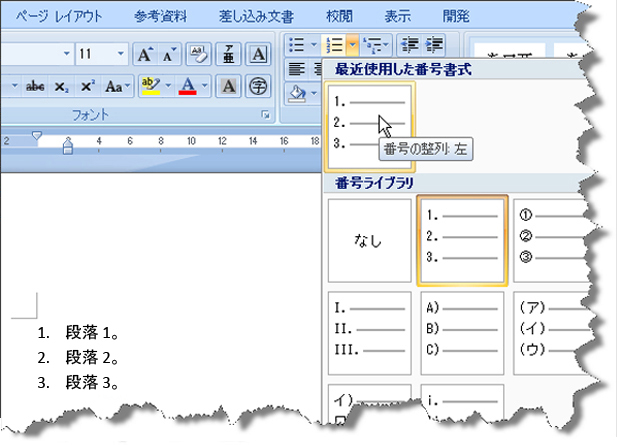Apply character border icon
The height and width of the screenshot is (445, 617).
click(258, 54)
